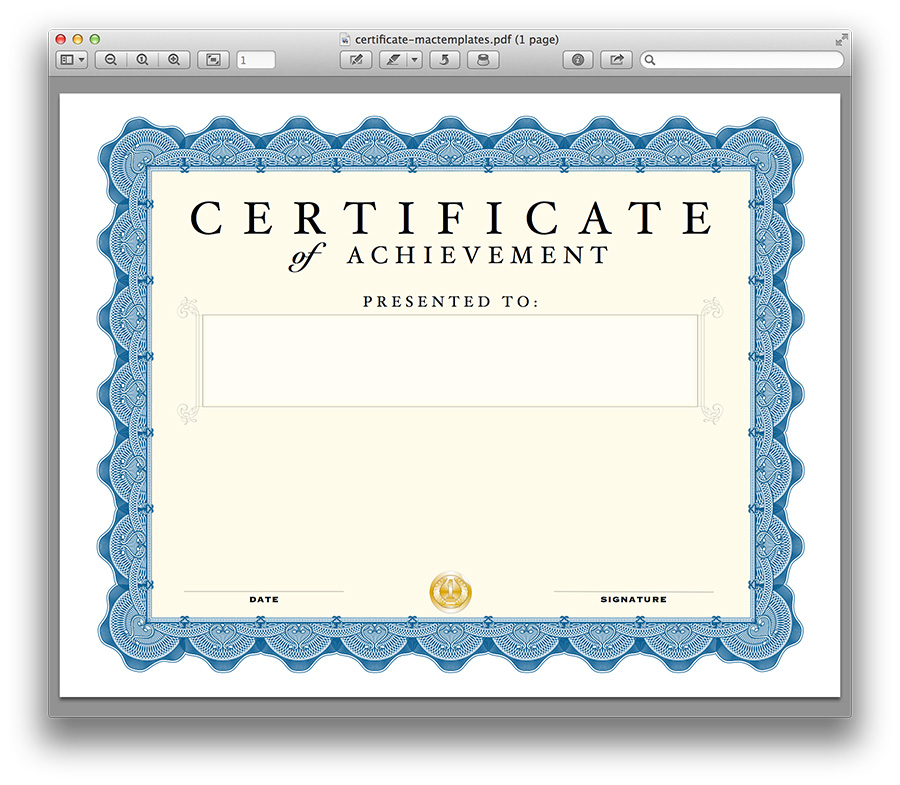Click the print toolbar button
This screenshot has width=900, height=785.
coord(483,60)
